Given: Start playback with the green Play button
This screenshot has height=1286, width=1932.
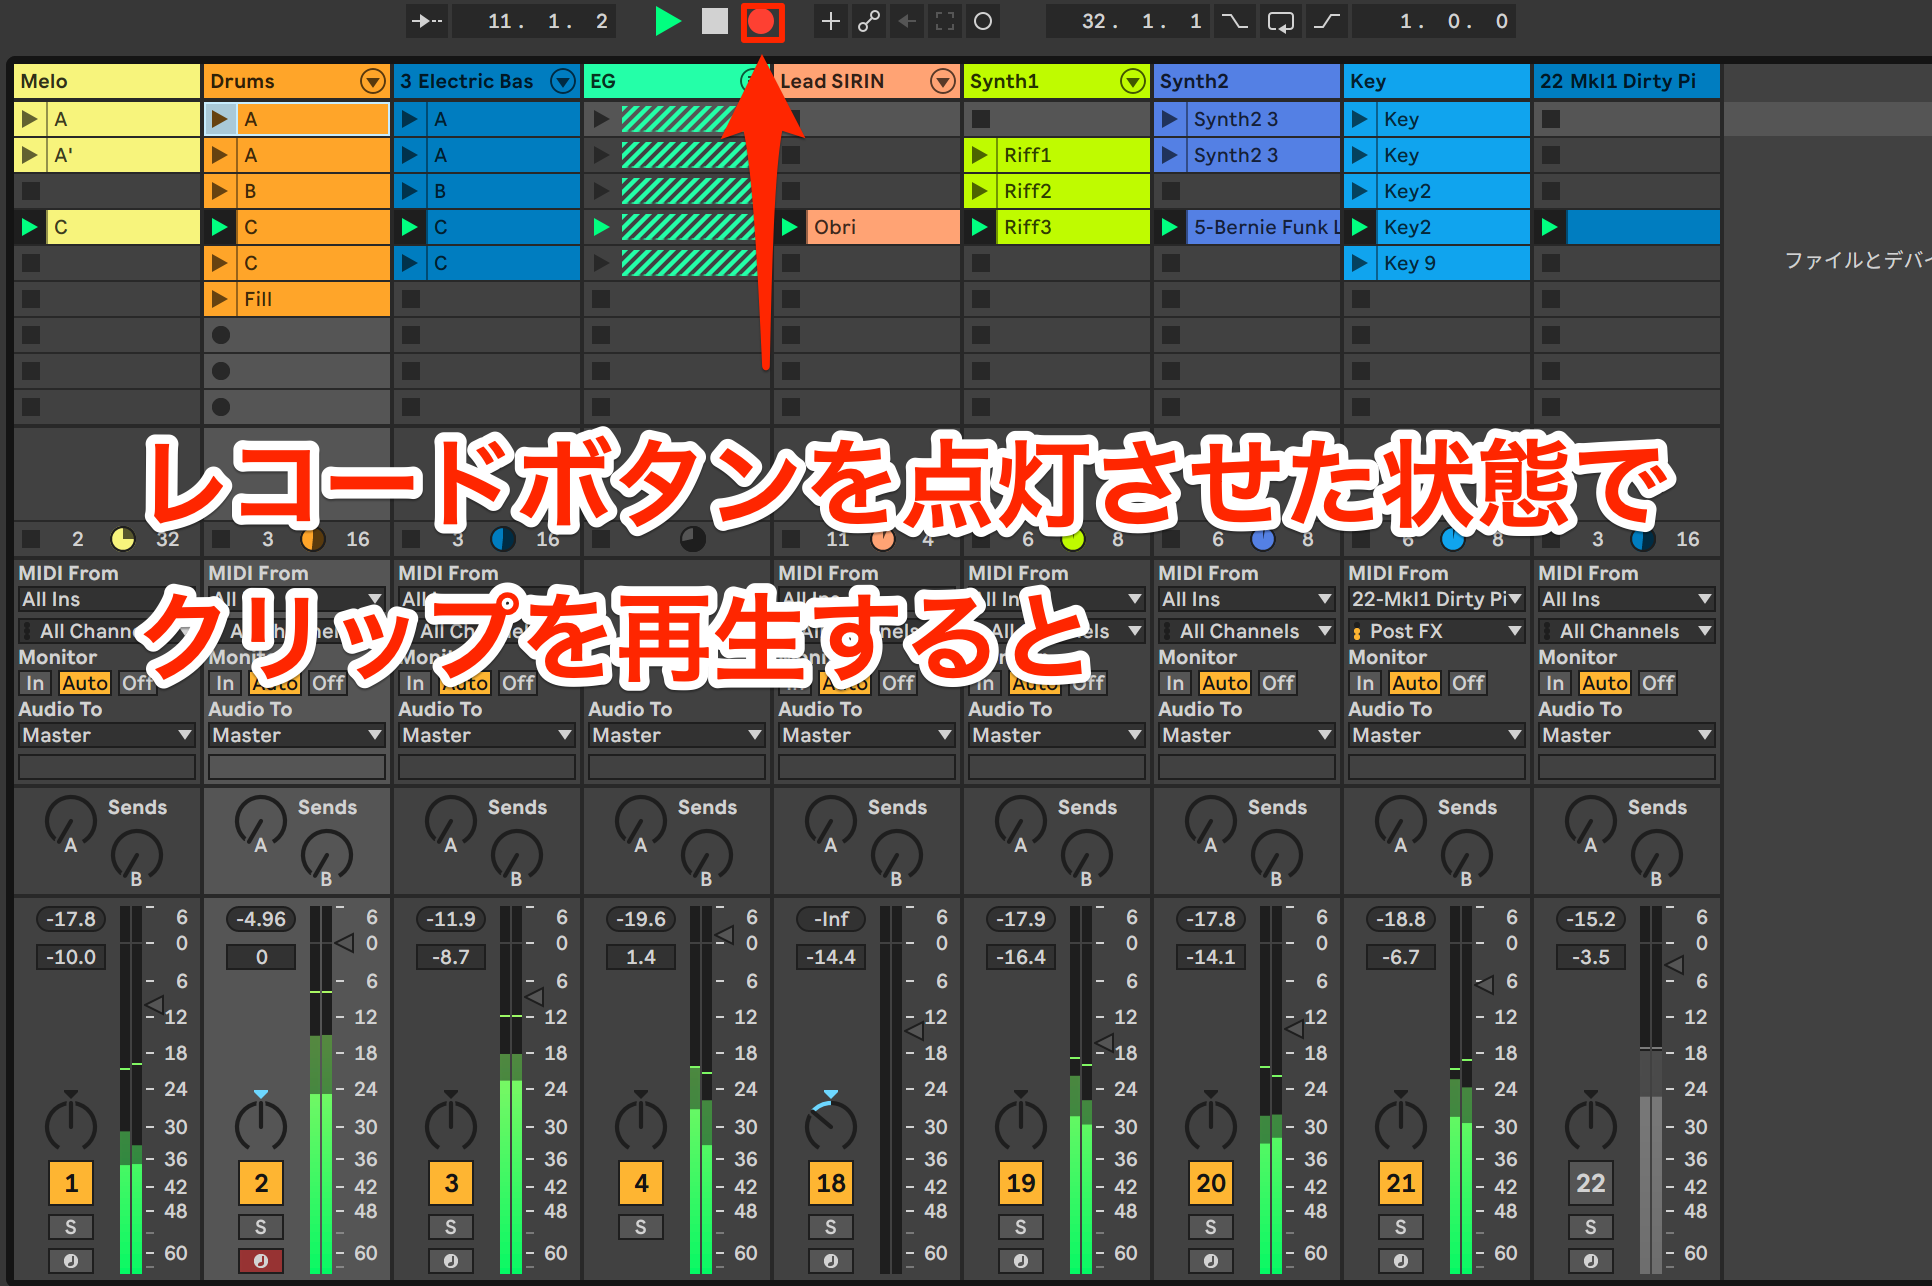Looking at the screenshot, I should click(x=667, y=21).
